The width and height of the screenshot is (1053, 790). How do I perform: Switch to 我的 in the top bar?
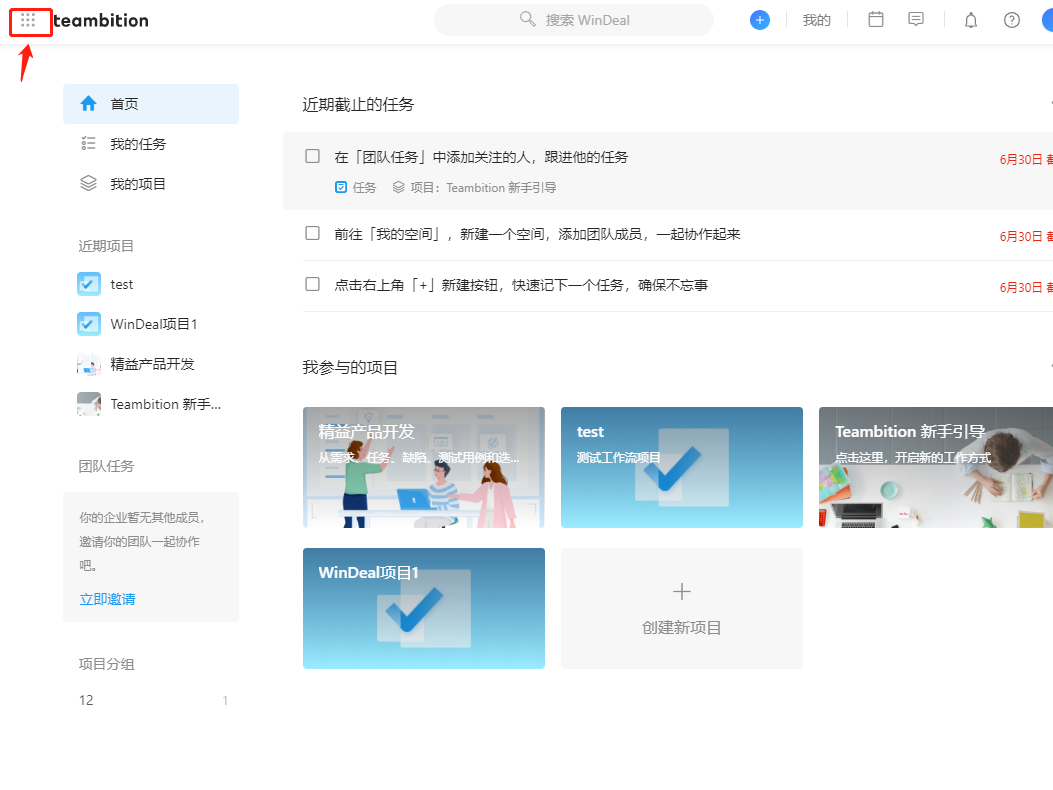click(x=816, y=19)
